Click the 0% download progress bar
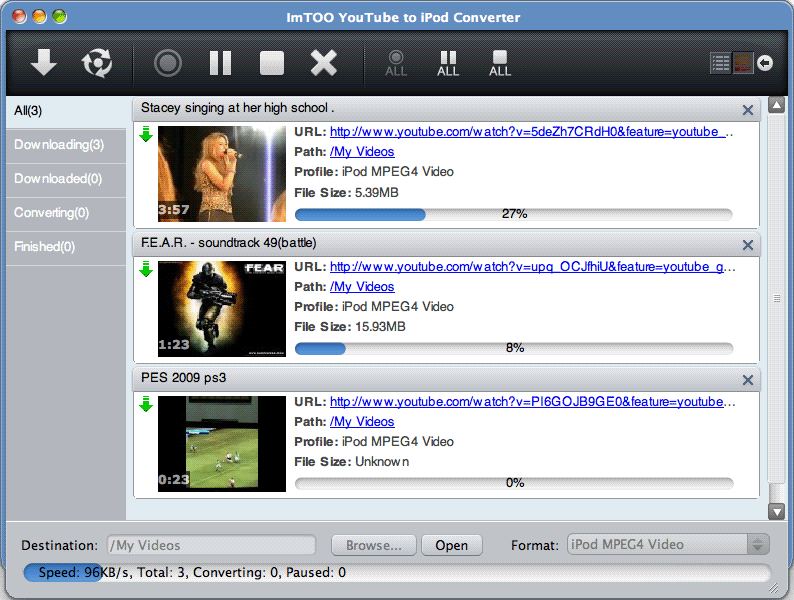This screenshot has height=600, width=794. (514, 484)
